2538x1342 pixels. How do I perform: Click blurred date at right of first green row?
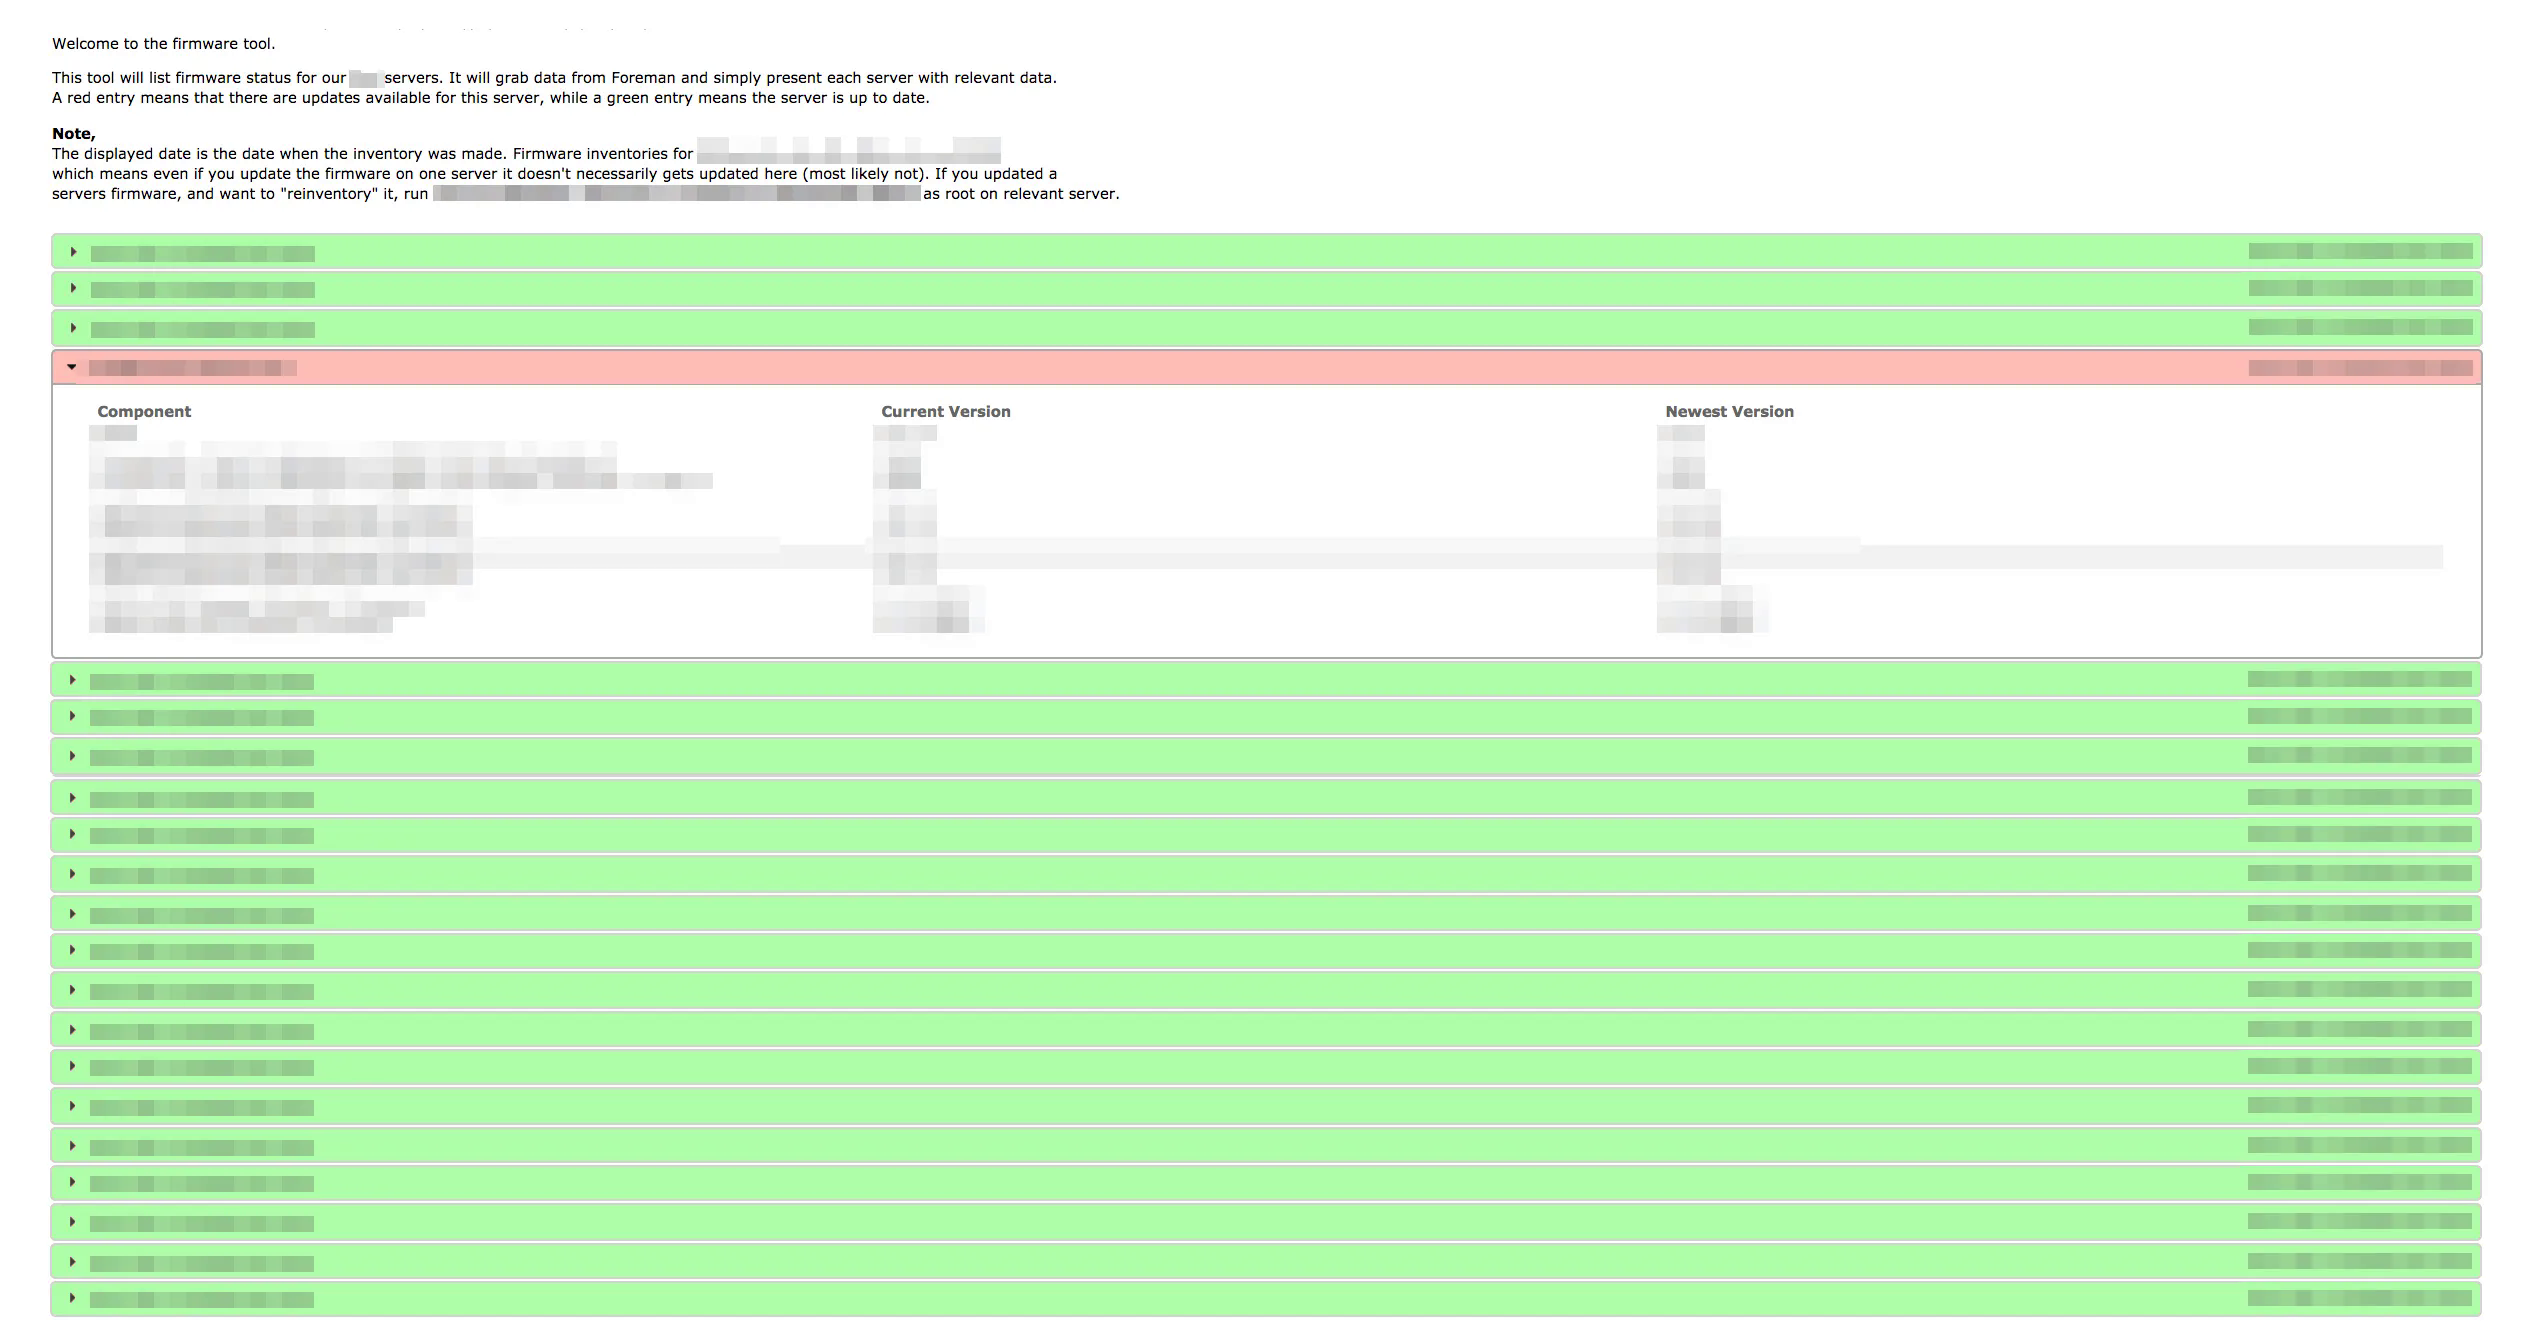(2360, 251)
